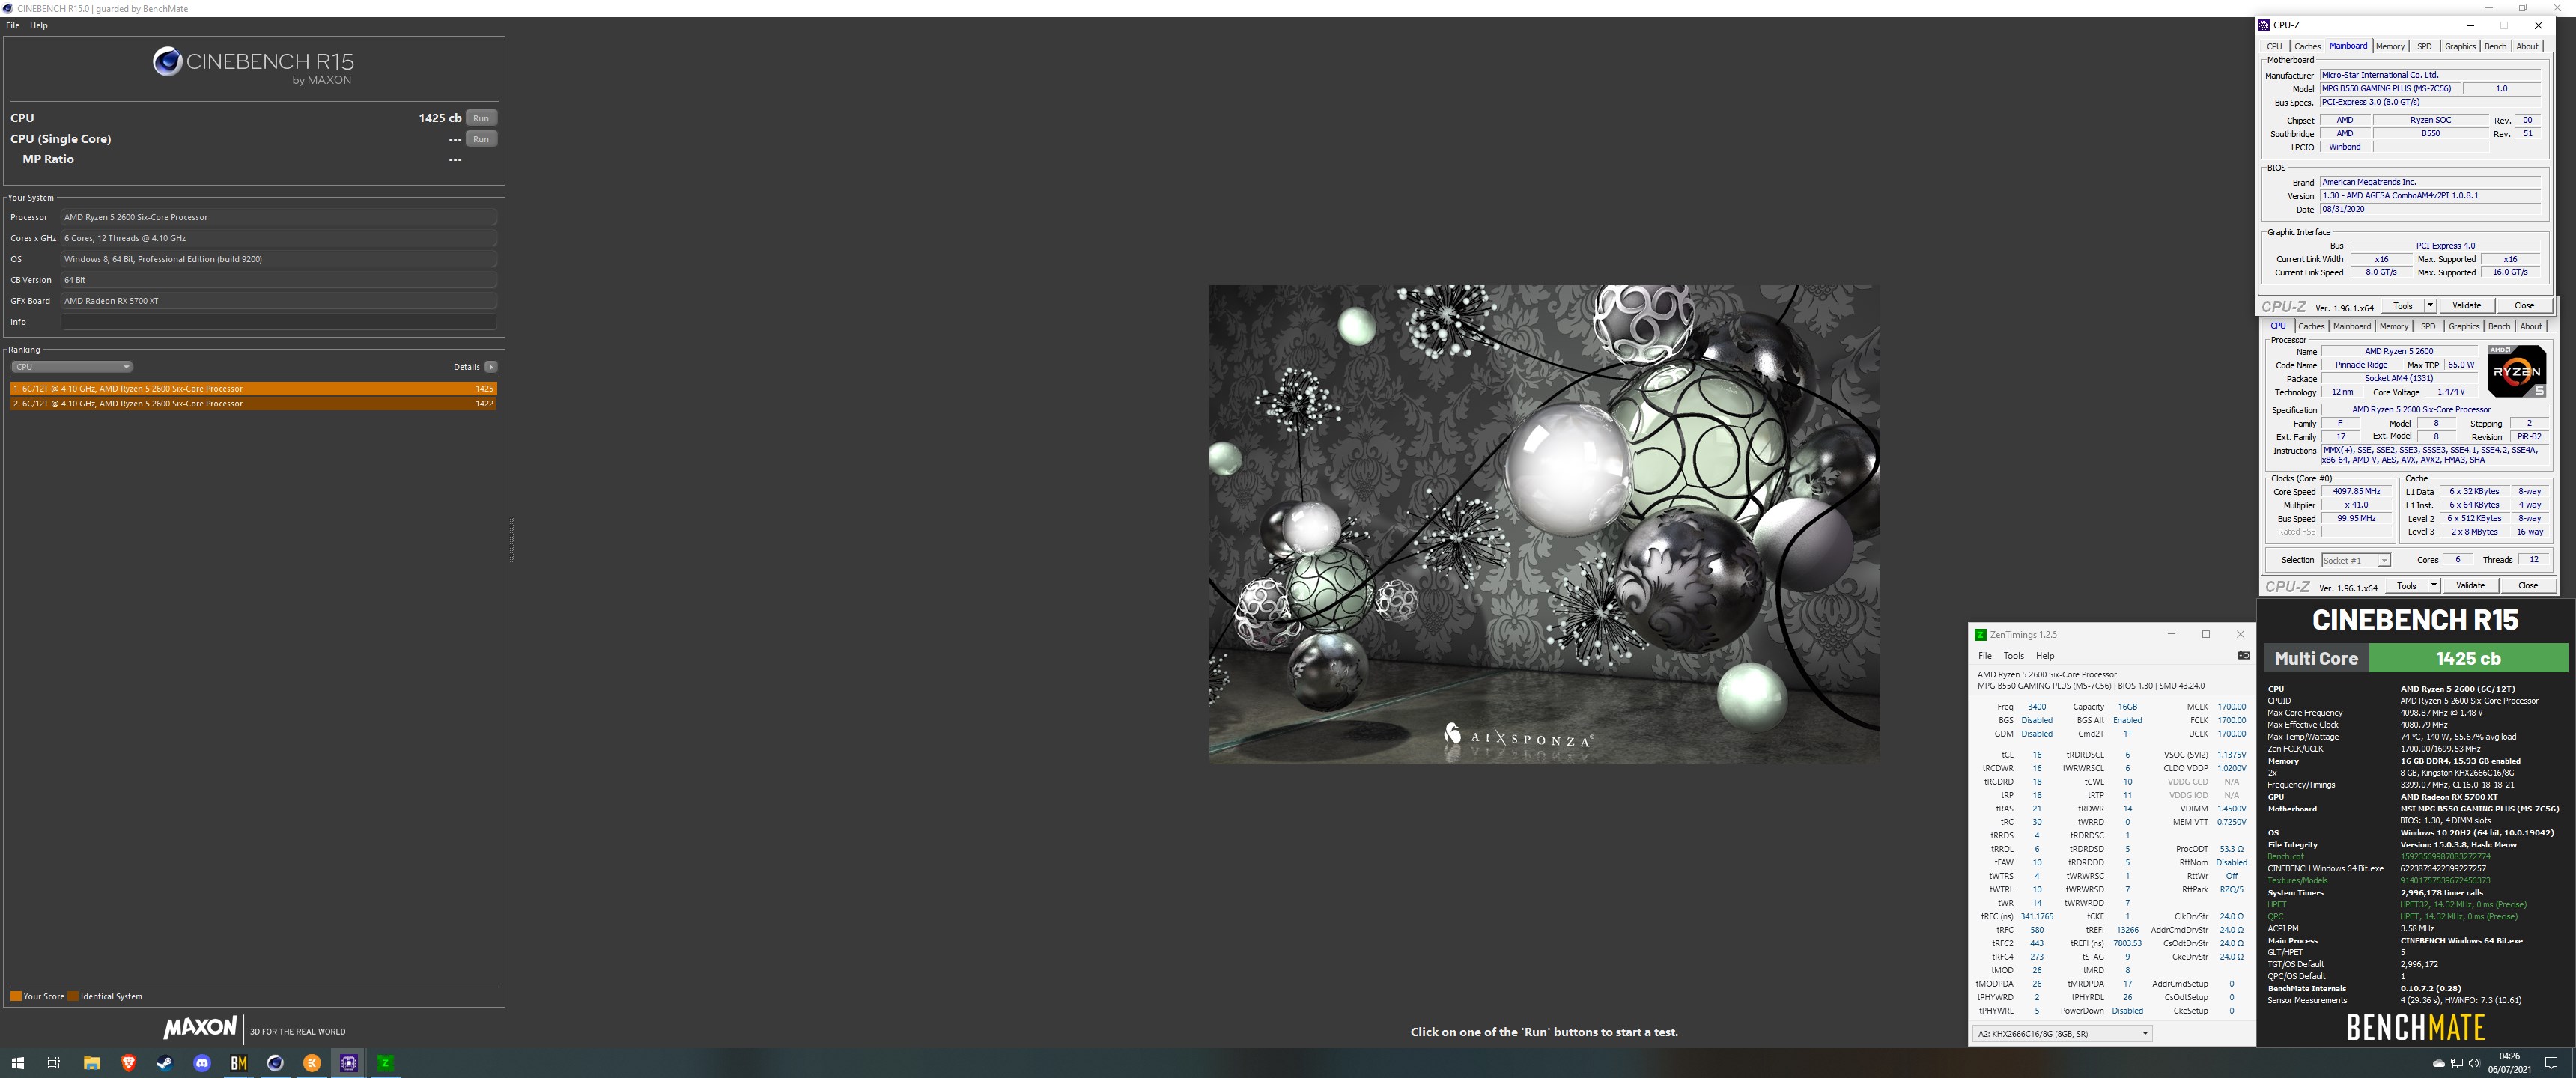Switch to Cinebench via its taskbar icon
Viewport: 2576px width, 1078px height.
click(x=275, y=1063)
